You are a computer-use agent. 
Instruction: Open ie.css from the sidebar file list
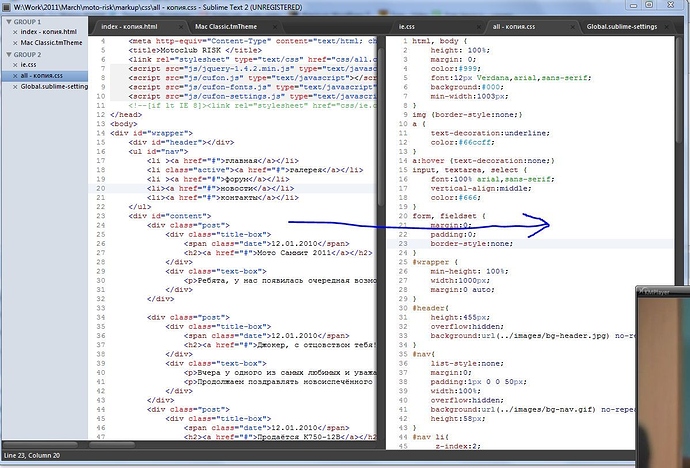click(29, 65)
